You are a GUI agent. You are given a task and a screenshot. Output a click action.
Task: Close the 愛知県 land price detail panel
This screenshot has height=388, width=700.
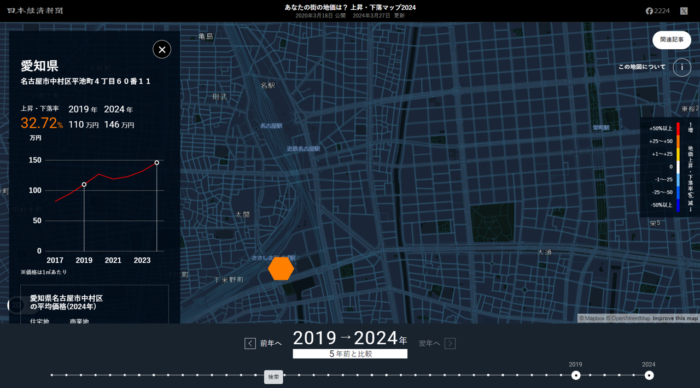click(162, 50)
